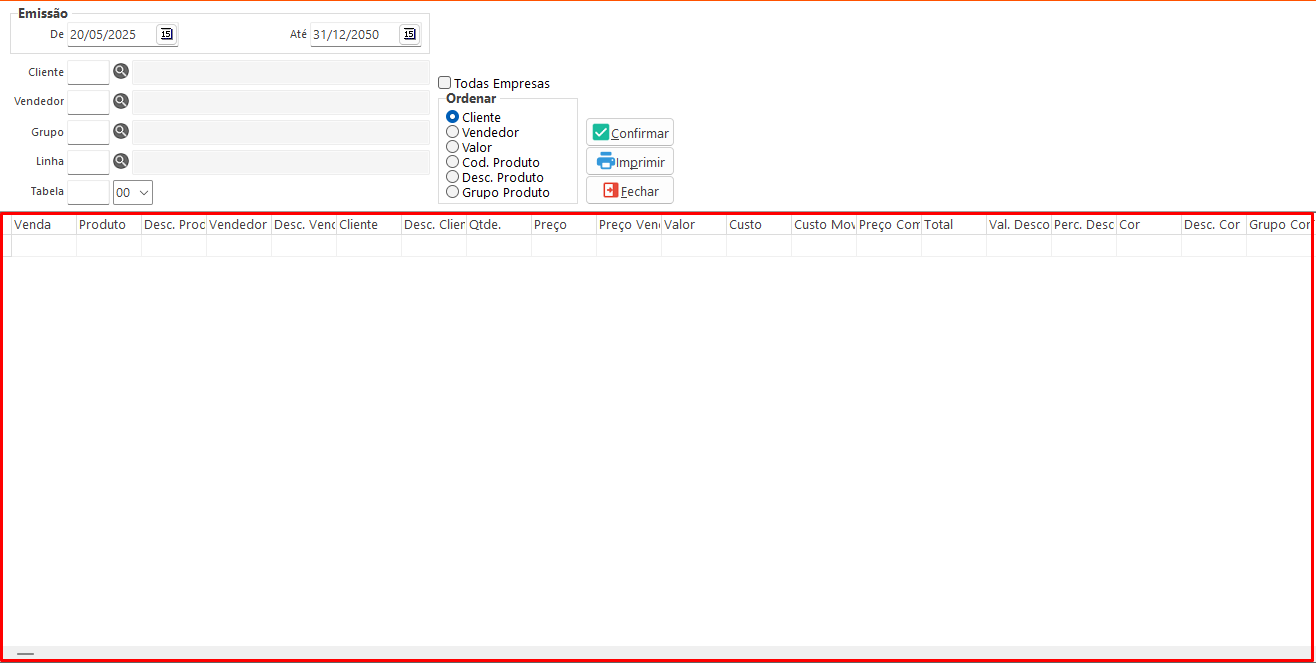Open calendar picker for De date
Screen dimensions: 1316x663
point(166,34)
